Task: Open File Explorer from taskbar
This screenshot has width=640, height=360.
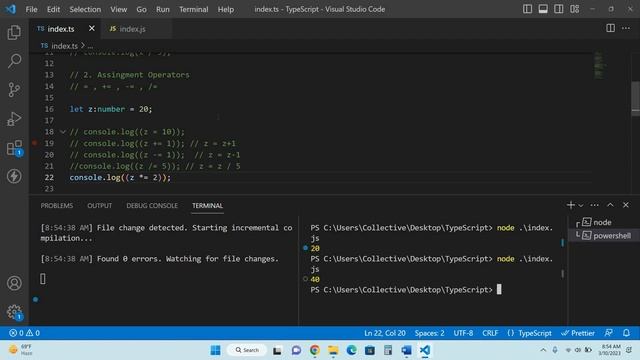Action: [x=333, y=350]
